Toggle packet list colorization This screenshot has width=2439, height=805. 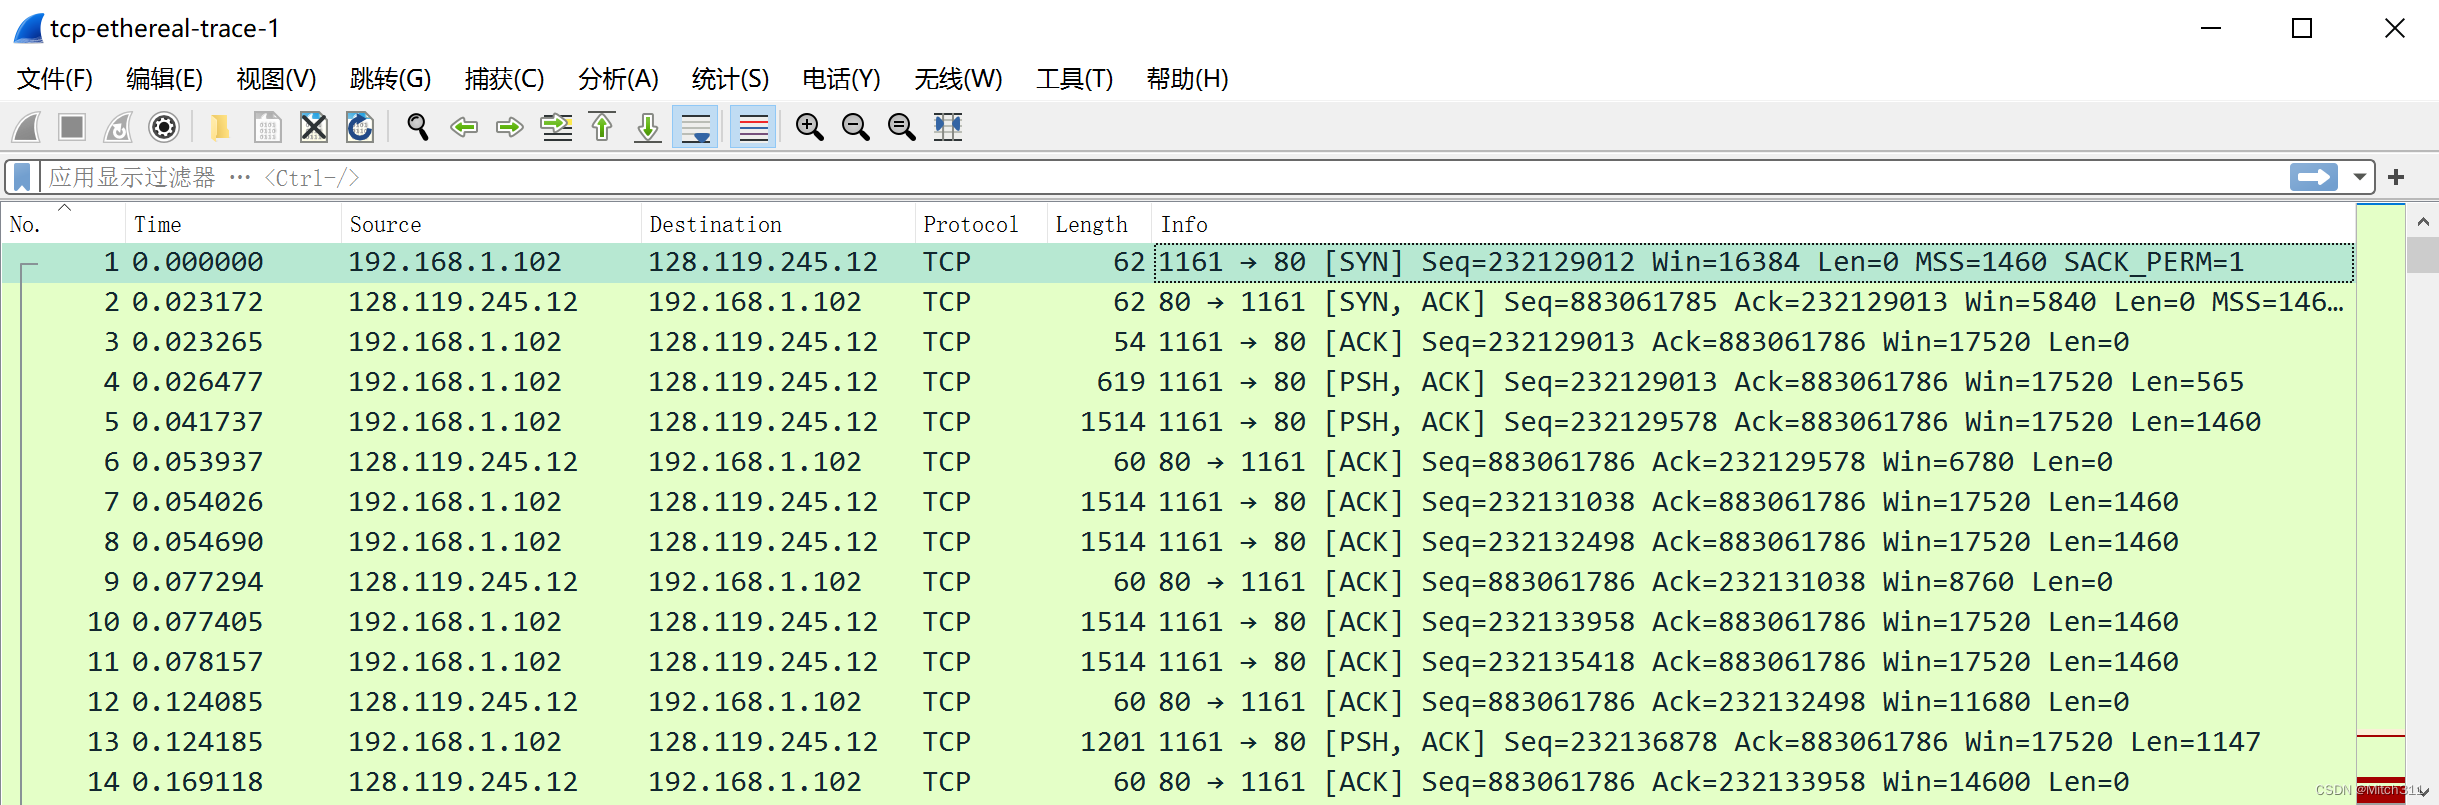[x=753, y=127]
